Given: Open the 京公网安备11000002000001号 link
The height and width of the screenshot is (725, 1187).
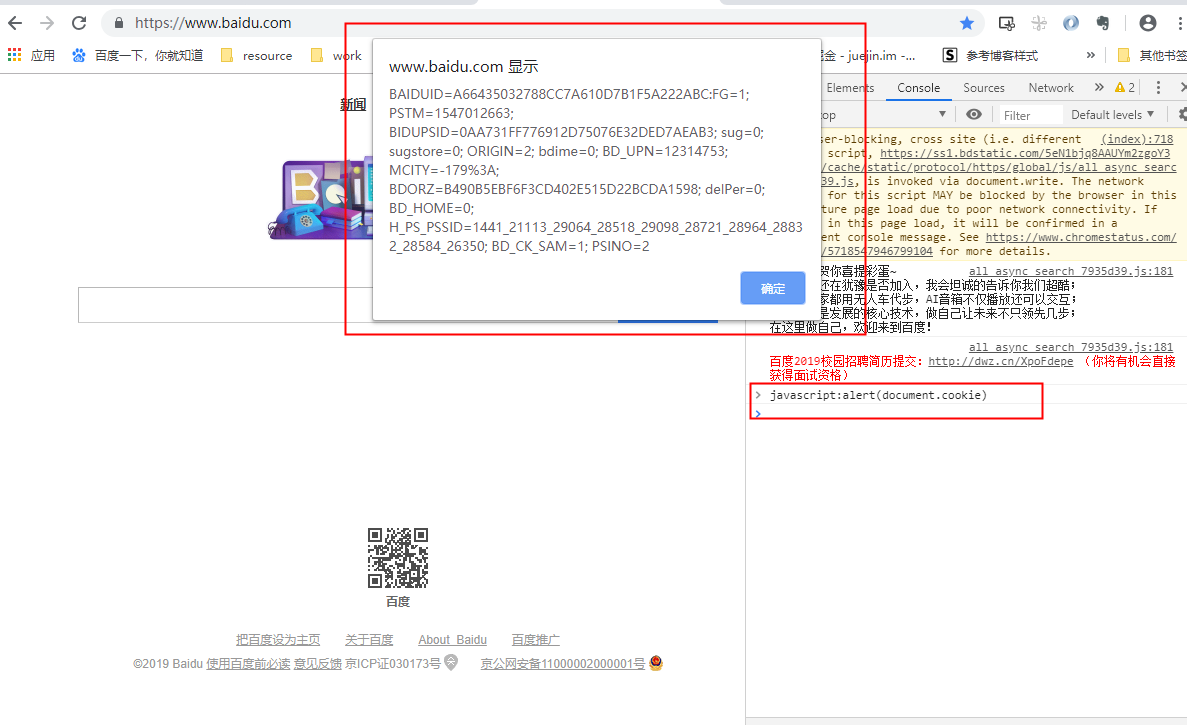Looking at the screenshot, I should [x=562, y=664].
